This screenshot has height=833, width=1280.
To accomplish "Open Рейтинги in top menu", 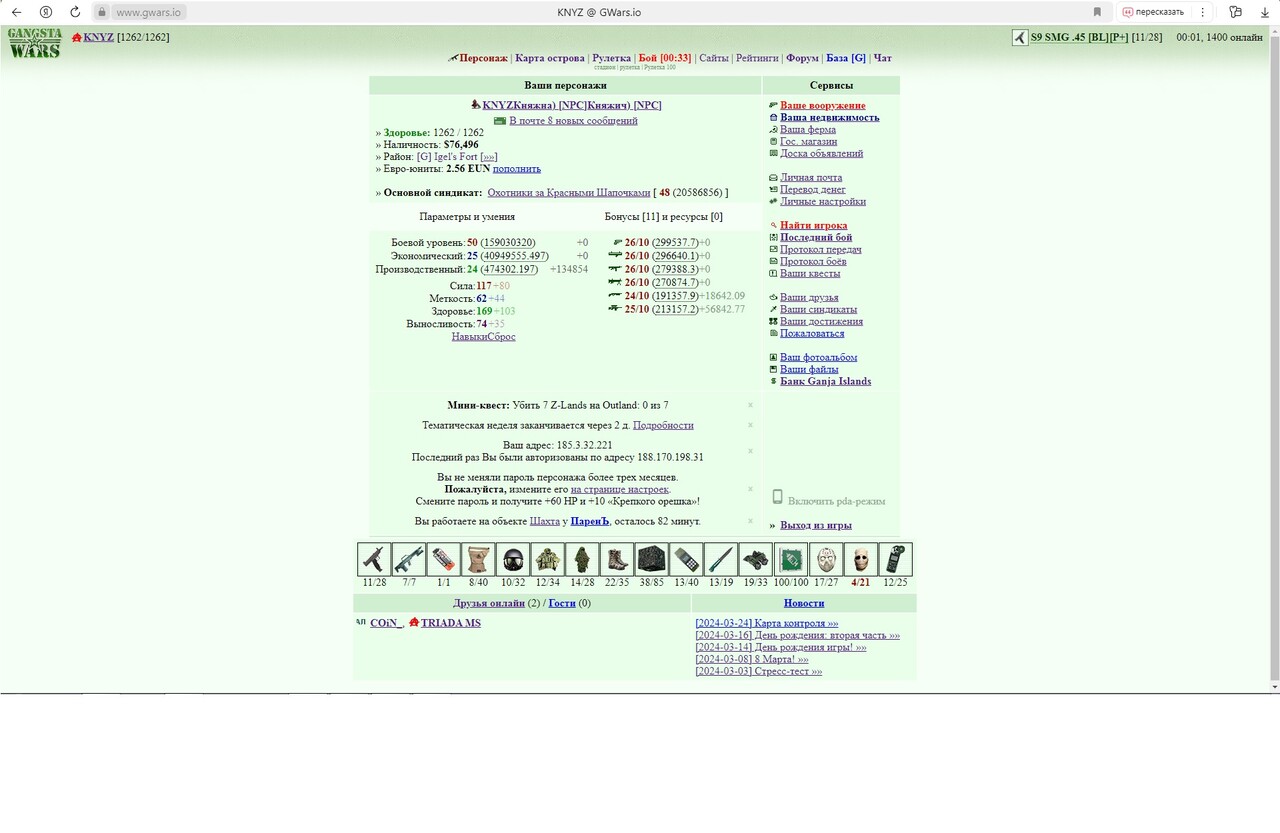I will coord(757,58).
